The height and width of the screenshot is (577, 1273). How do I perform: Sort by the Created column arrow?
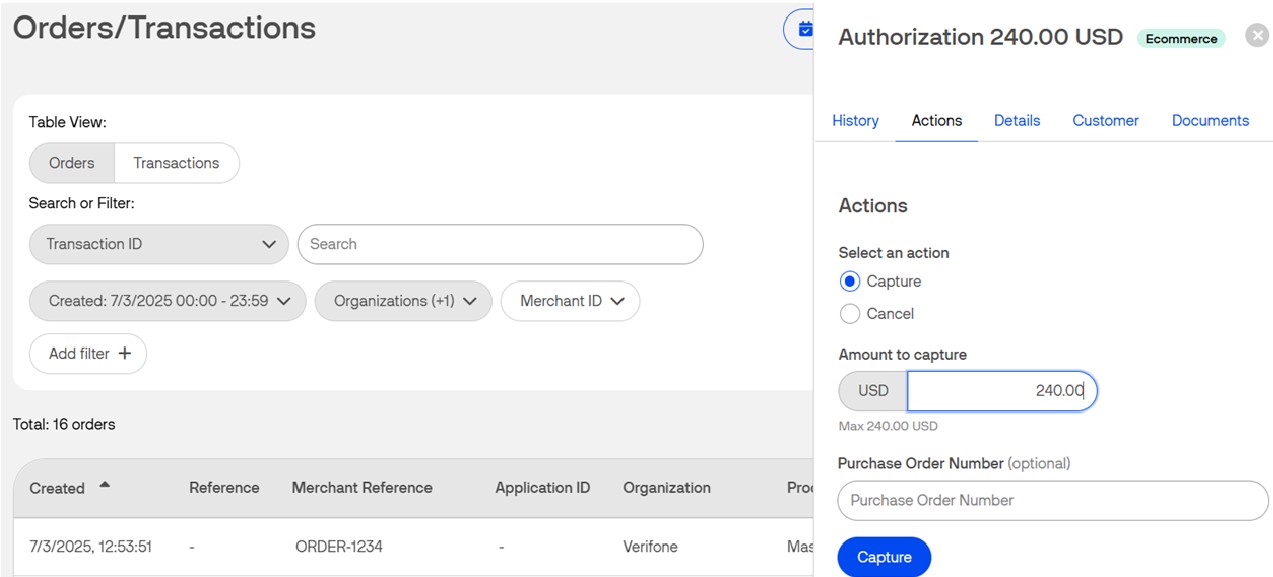point(104,486)
